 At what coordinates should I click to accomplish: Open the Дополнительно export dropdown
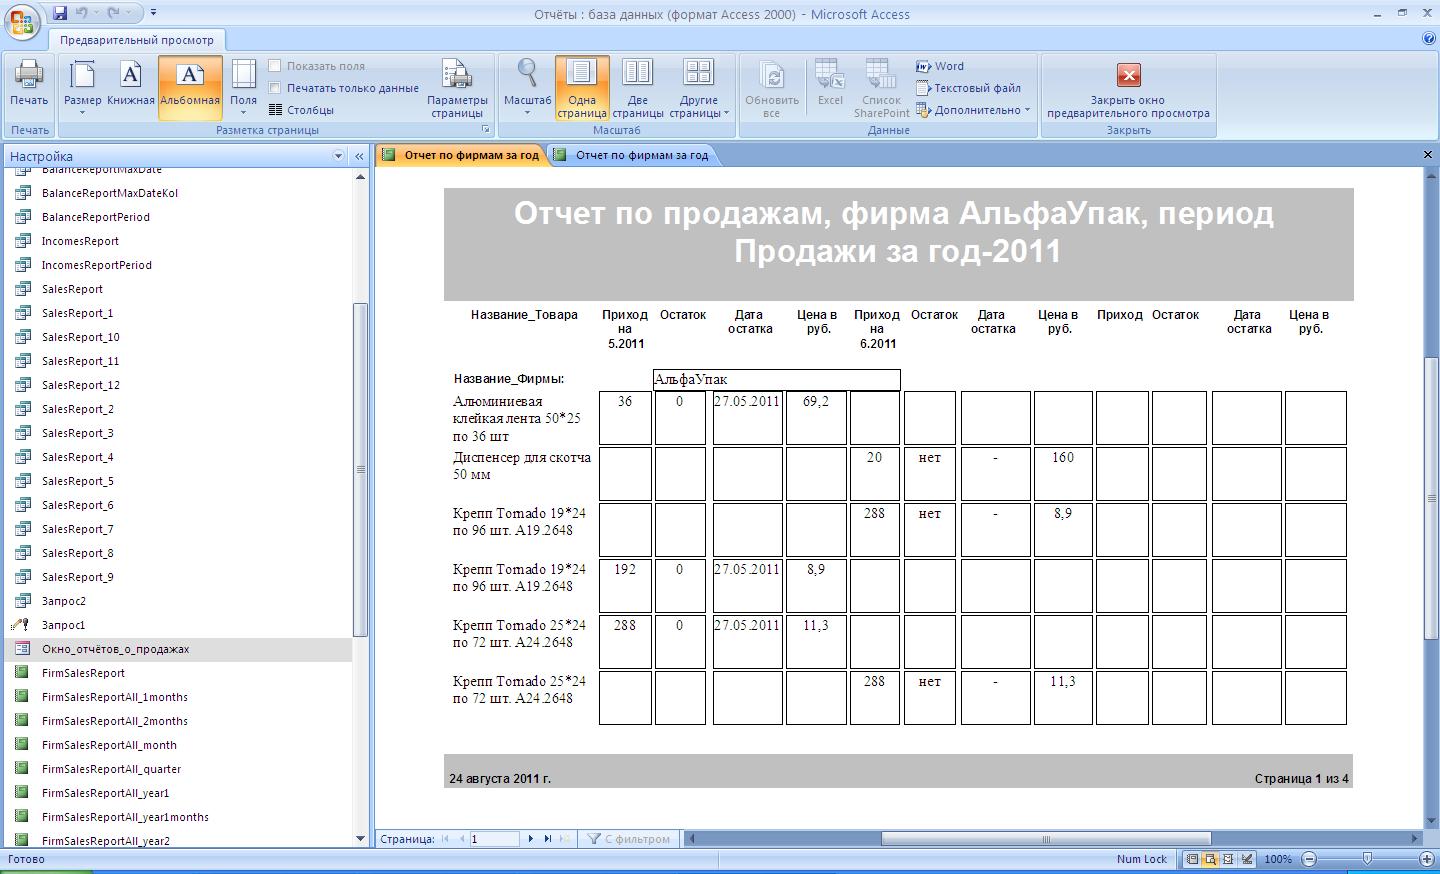974,110
